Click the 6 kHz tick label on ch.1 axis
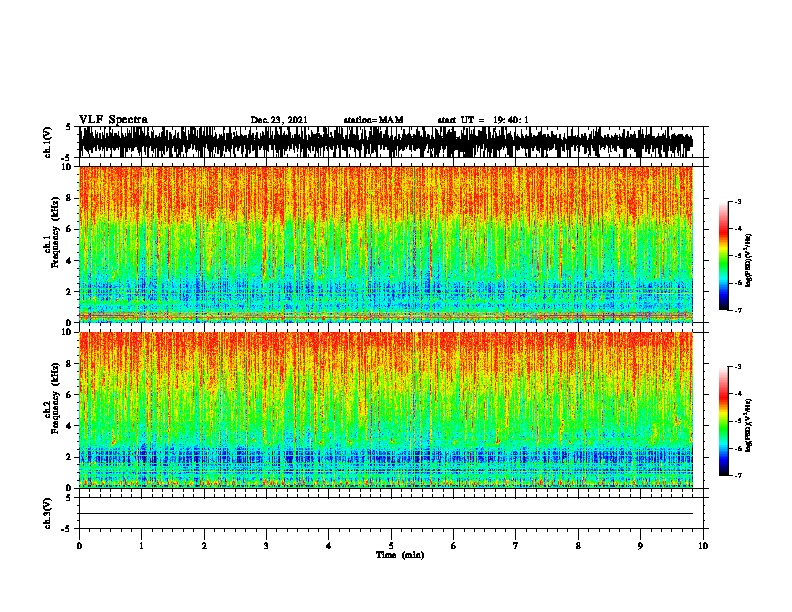Viewport: 792px width, 612px height. coord(69,229)
